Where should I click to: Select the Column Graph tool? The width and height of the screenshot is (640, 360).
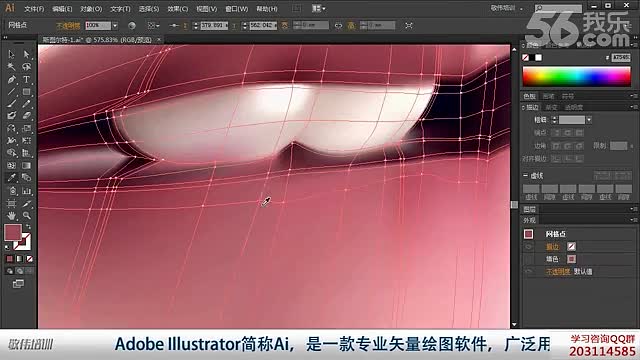27,191
